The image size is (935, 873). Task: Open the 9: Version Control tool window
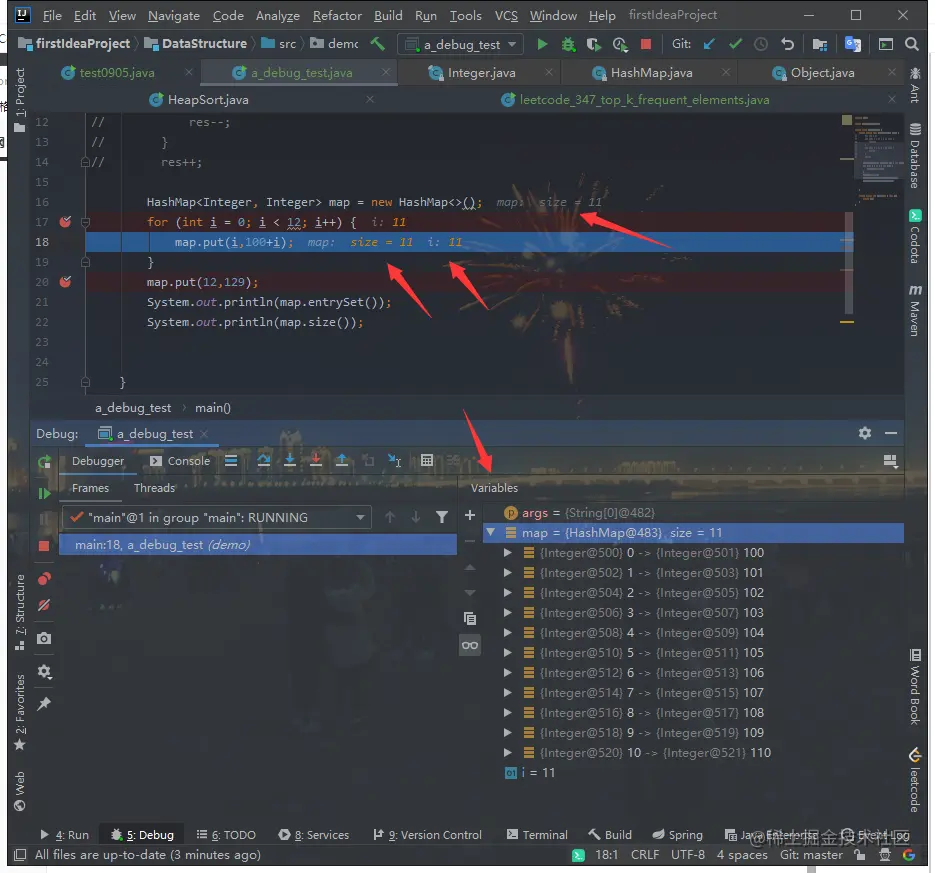(x=427, y=835)
